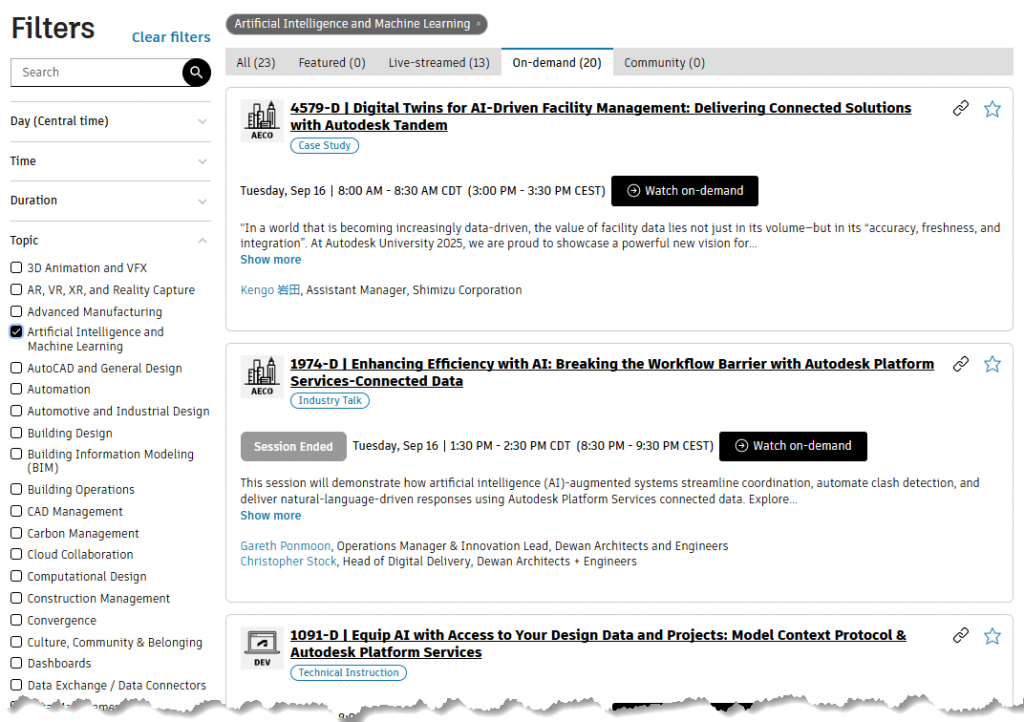This screenshot has height=722, width=1024.
Task: Watch session 4579-D on-demand
Action: coord(684,191)
